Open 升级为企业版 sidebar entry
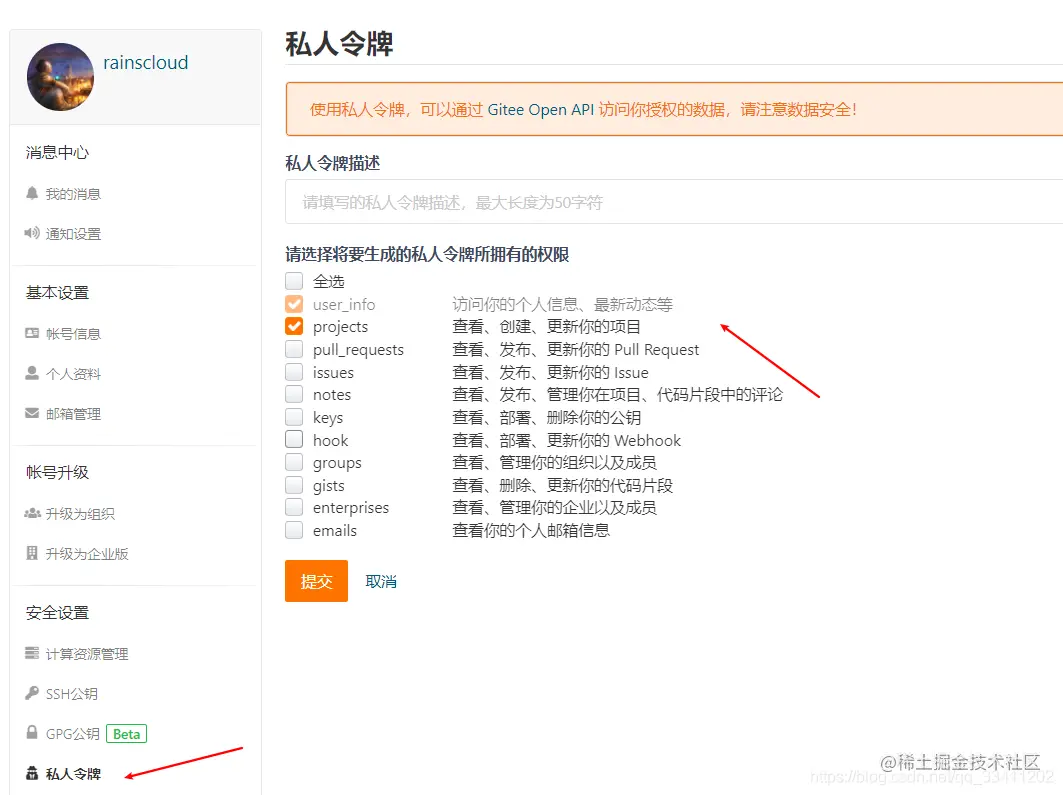The height and width of the screenshot is (795, 1063). [x=87, y=554]
